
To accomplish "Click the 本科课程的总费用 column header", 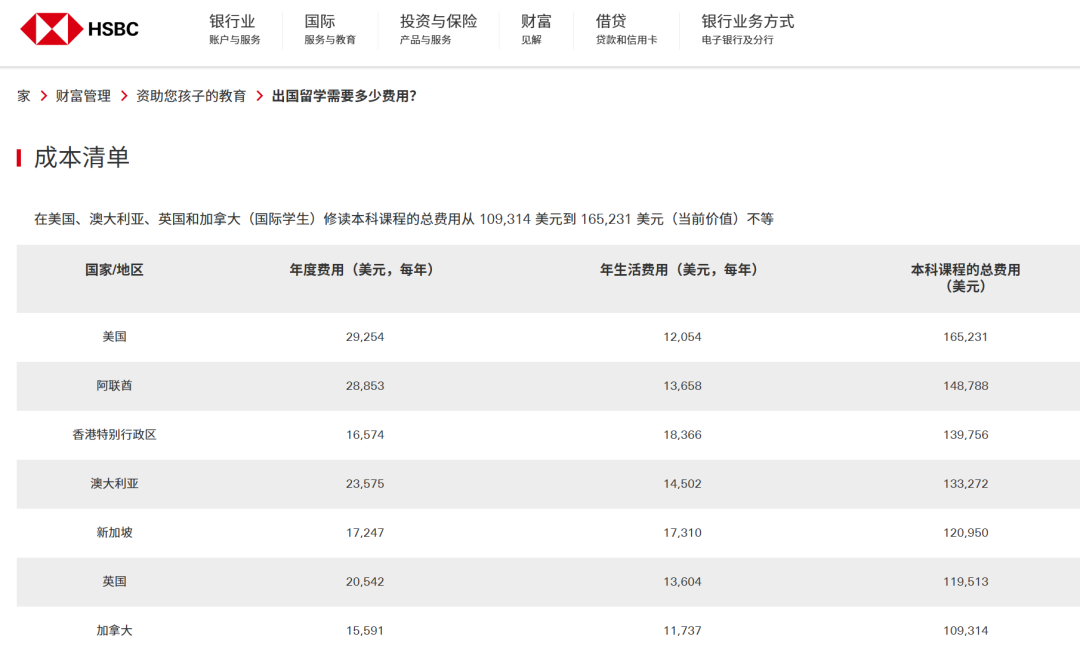I will click(965, 278).
